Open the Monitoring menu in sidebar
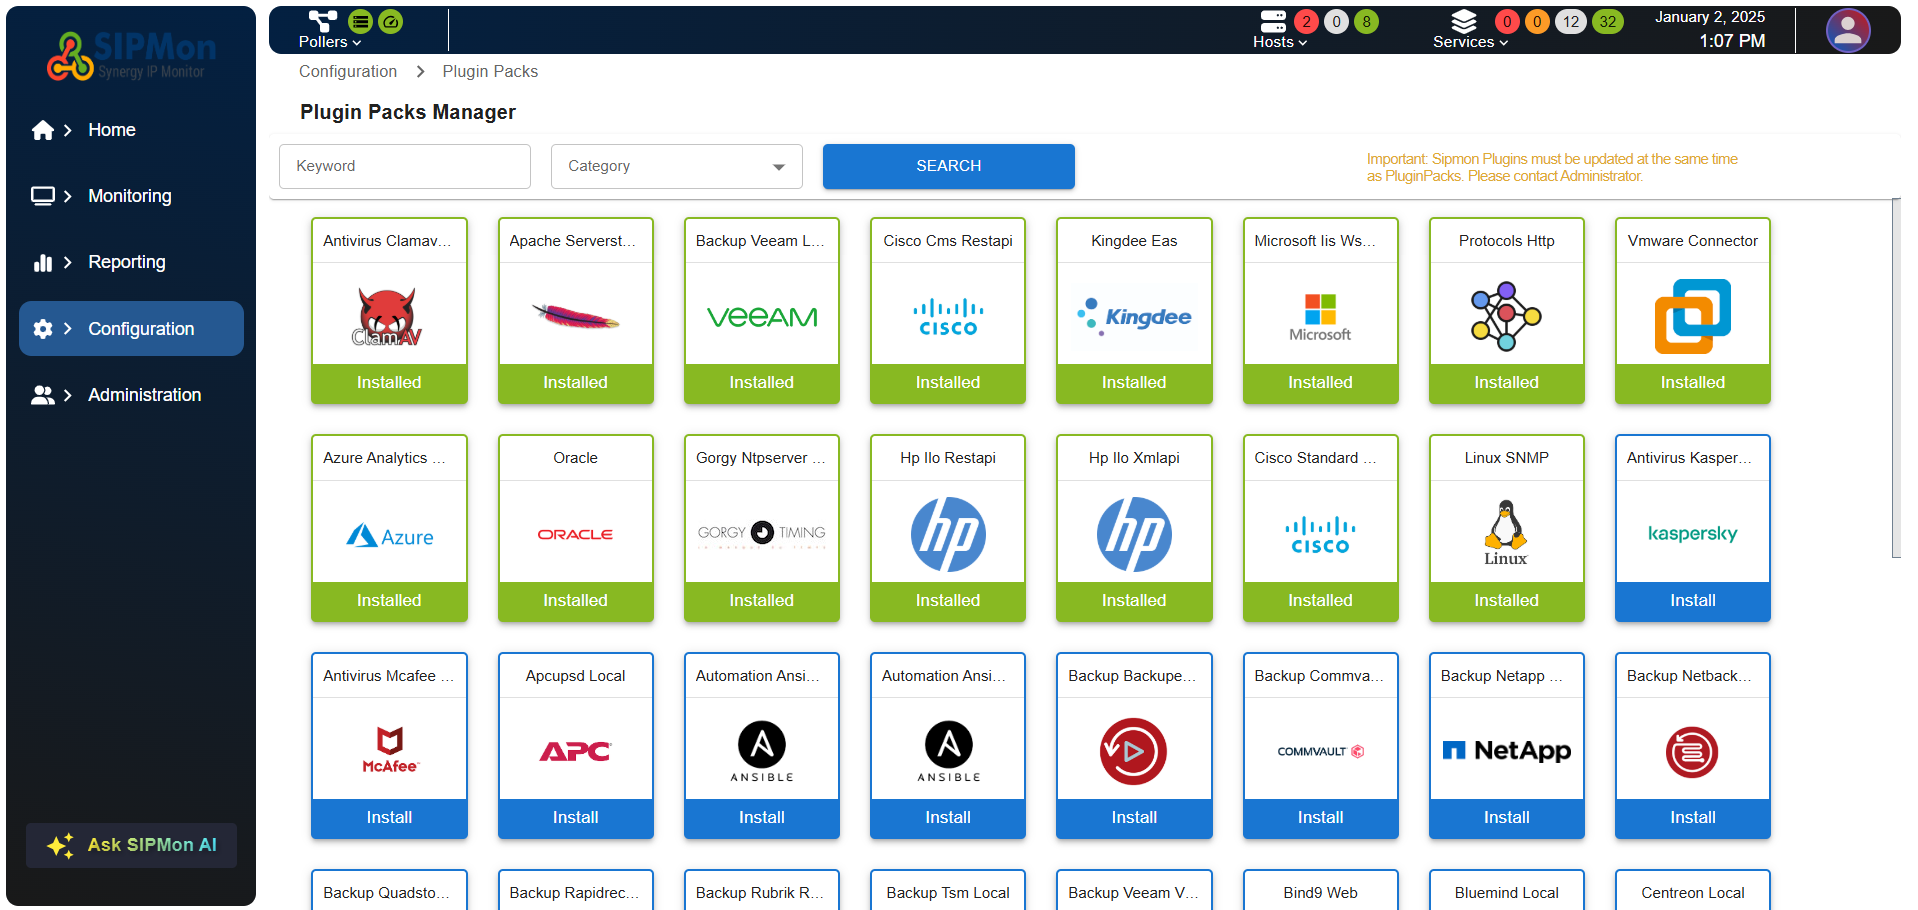This screenshot has width=1918, height=910. click(x=130, y=196)
